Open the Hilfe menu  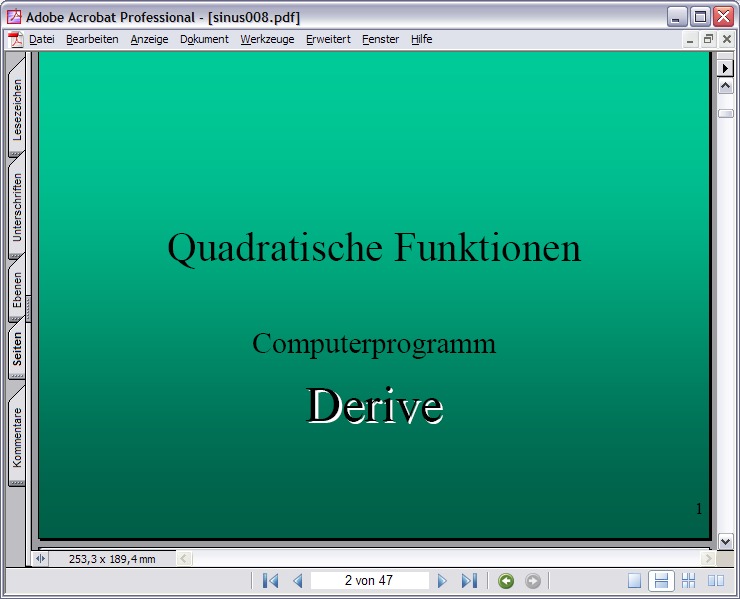pyautogui.click(x=421, y=39)
